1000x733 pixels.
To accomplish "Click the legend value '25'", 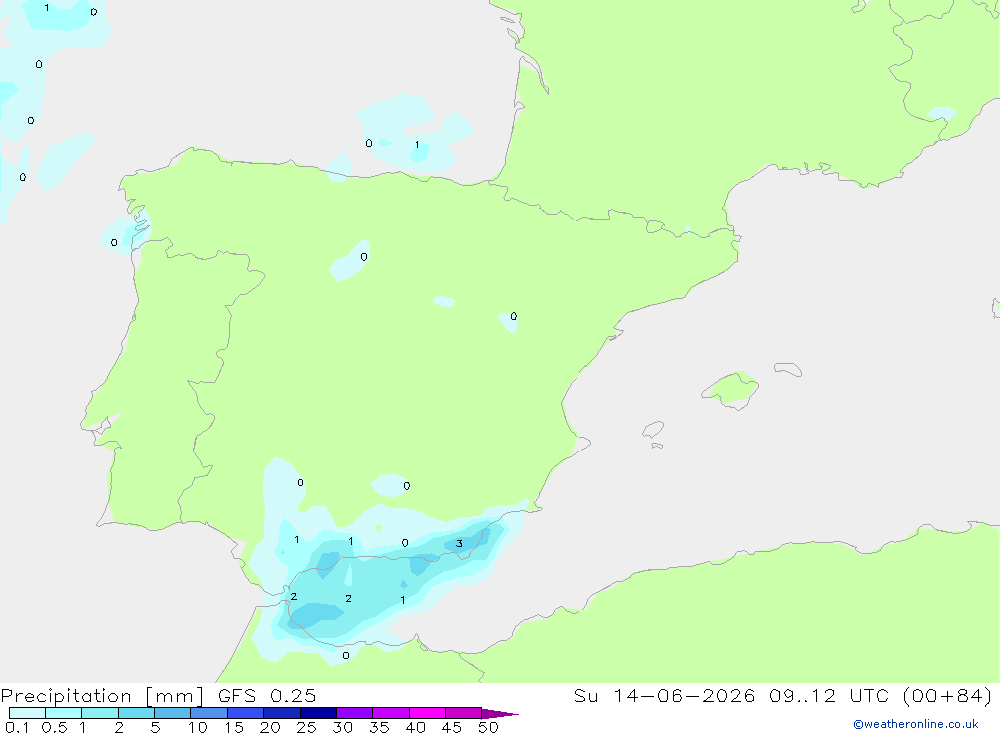I will click(x=306, y=727).
